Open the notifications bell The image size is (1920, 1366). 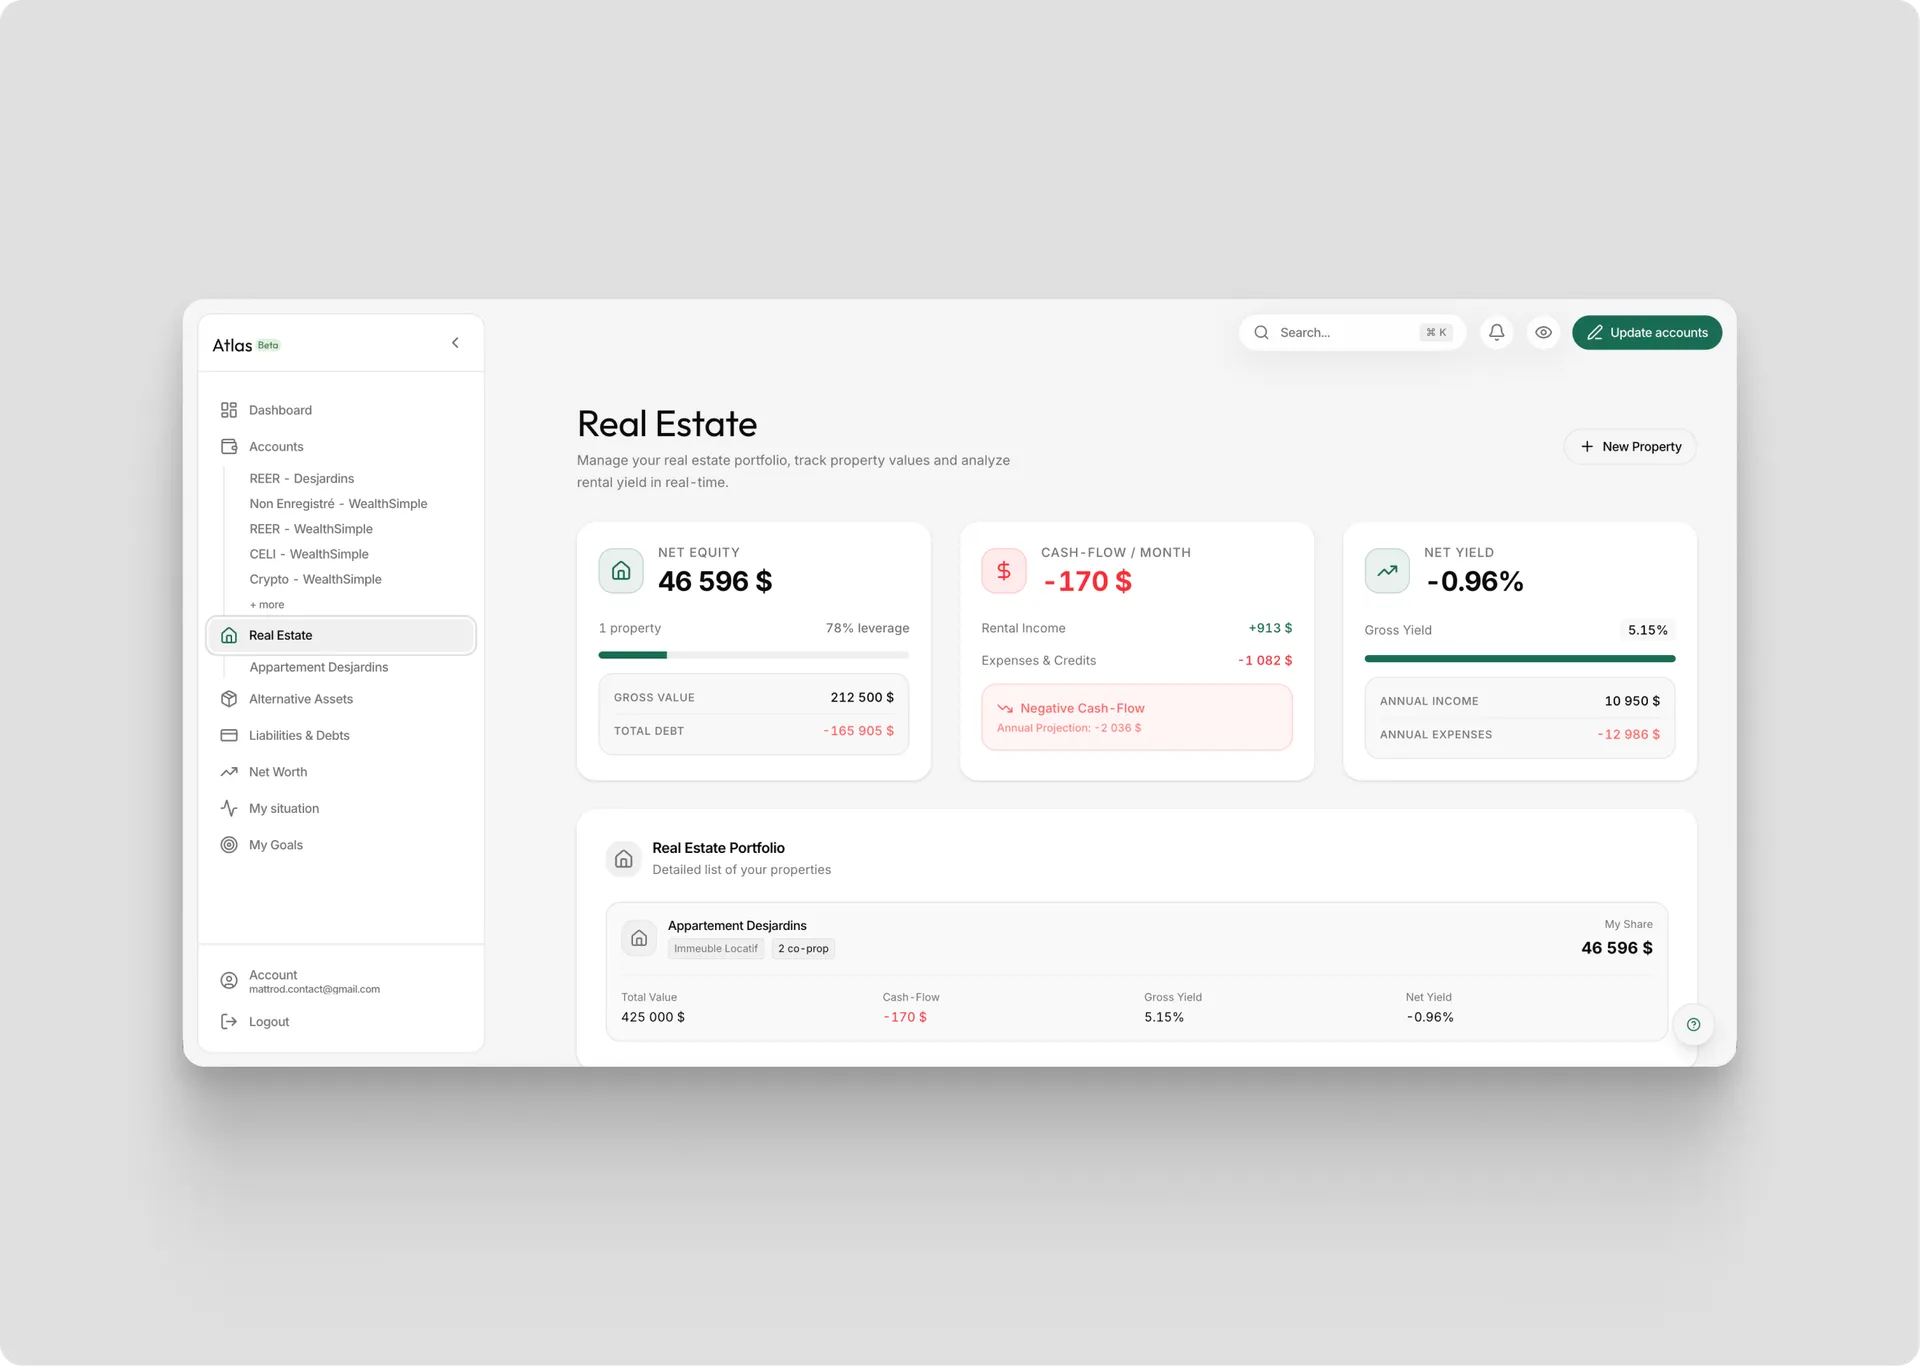pyautogui.click(x=1496, y=332)
